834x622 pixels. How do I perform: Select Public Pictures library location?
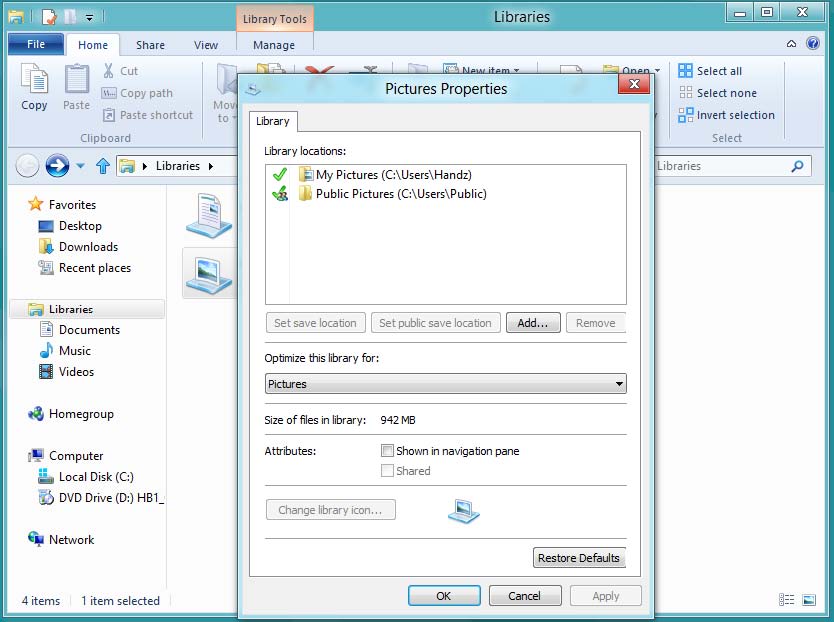pos(400,194)
